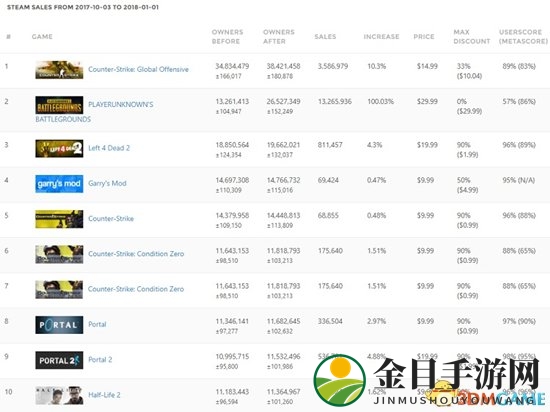Select owners after value 11,364,967
550x412 pixels.
tap(283, 392)
